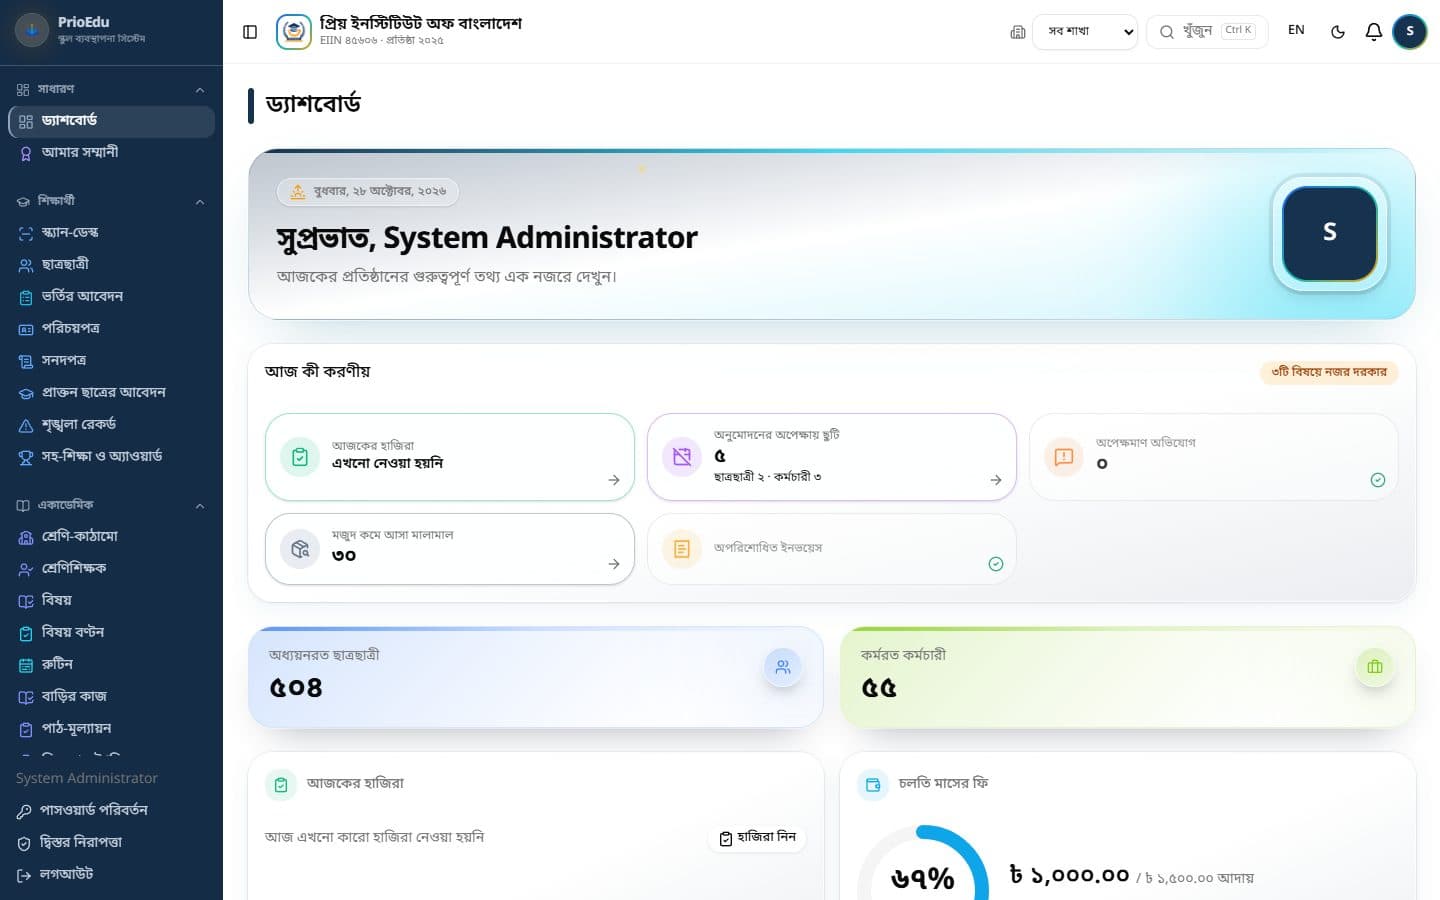Click পাসওয়ার্ড পরিবর্তন link

(x=111, y=810)
